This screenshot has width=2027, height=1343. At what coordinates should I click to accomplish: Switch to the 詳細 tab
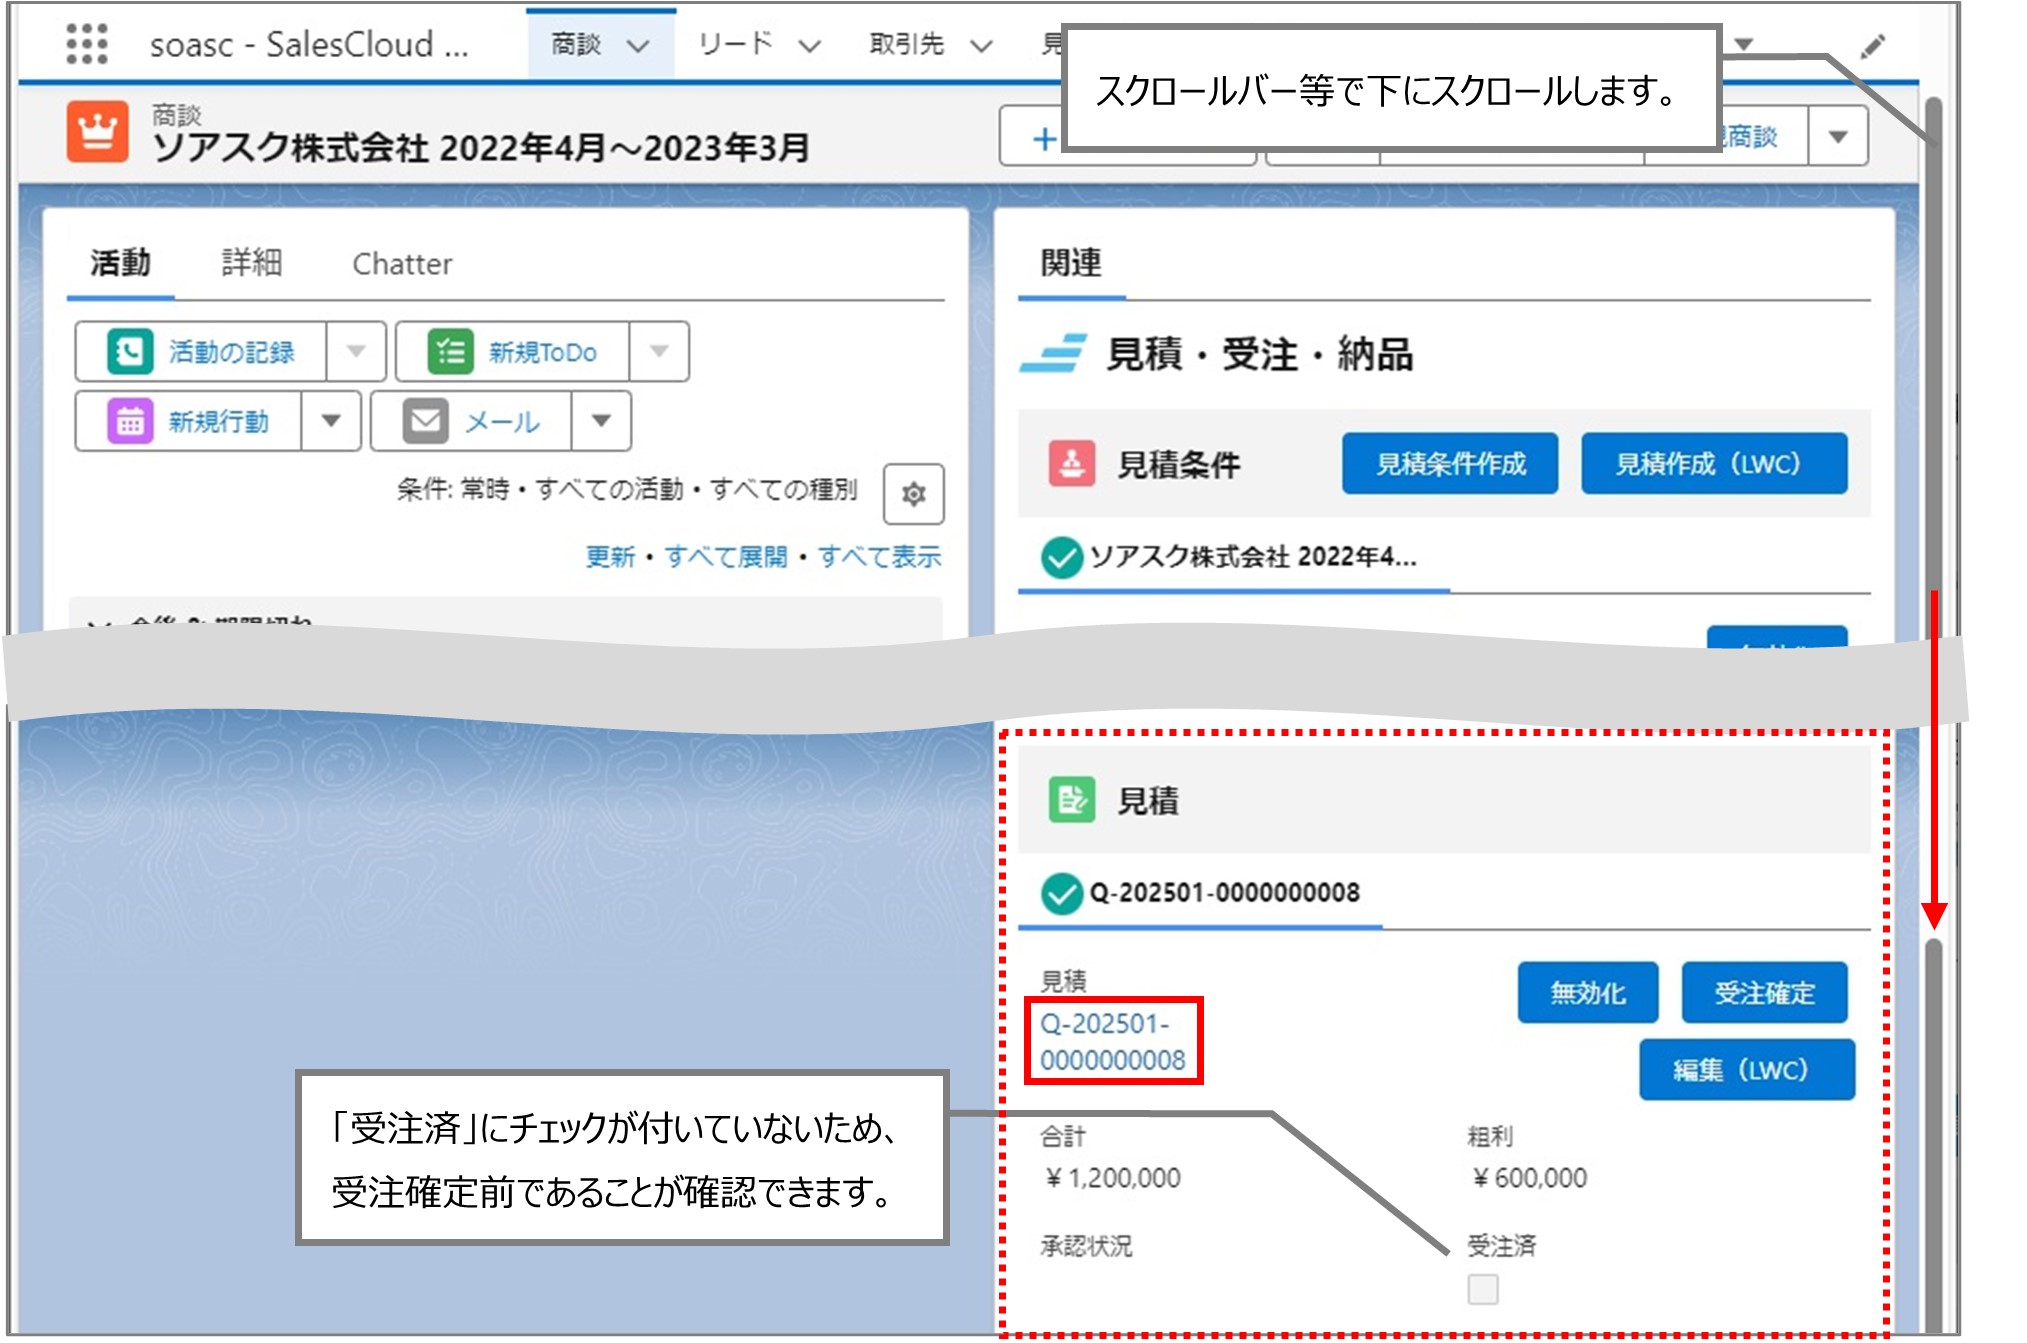pos(251,263)
